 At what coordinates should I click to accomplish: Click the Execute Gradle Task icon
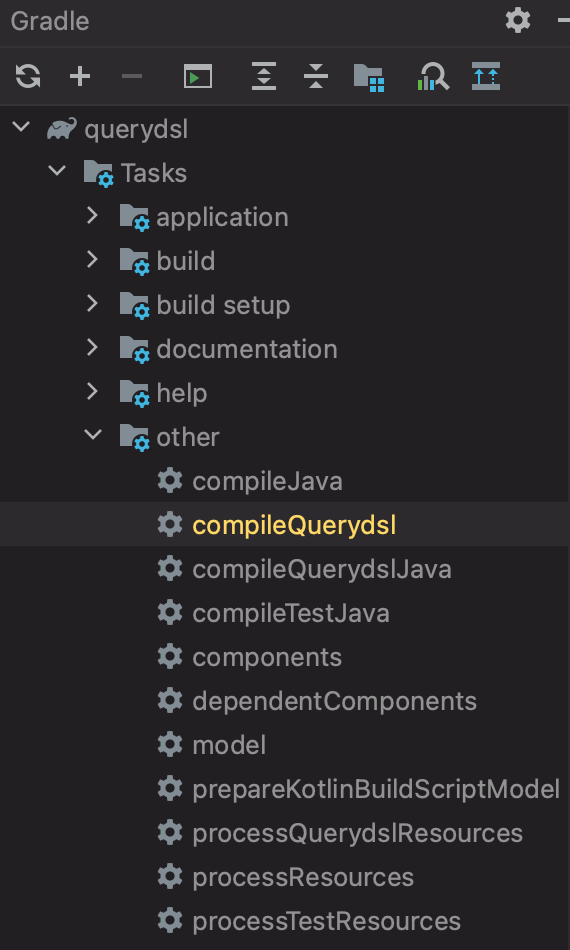point(198,77)
